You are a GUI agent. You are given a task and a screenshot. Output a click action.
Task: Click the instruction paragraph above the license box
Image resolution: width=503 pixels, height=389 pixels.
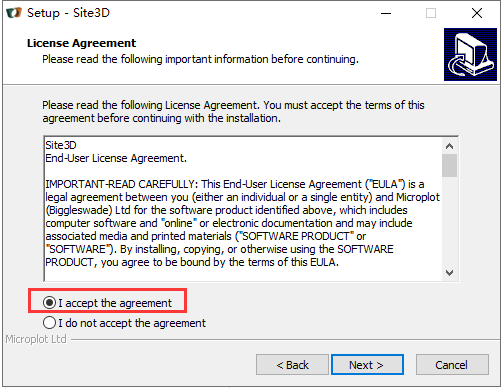point(233,112)
